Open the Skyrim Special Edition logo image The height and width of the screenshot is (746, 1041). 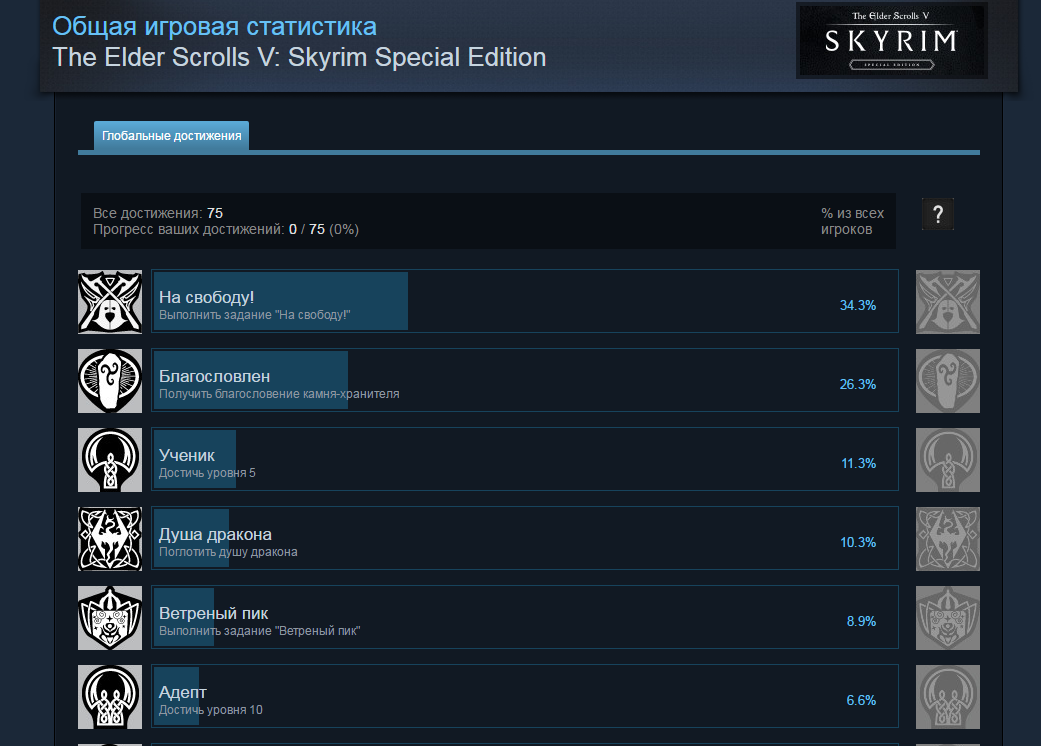891,41
